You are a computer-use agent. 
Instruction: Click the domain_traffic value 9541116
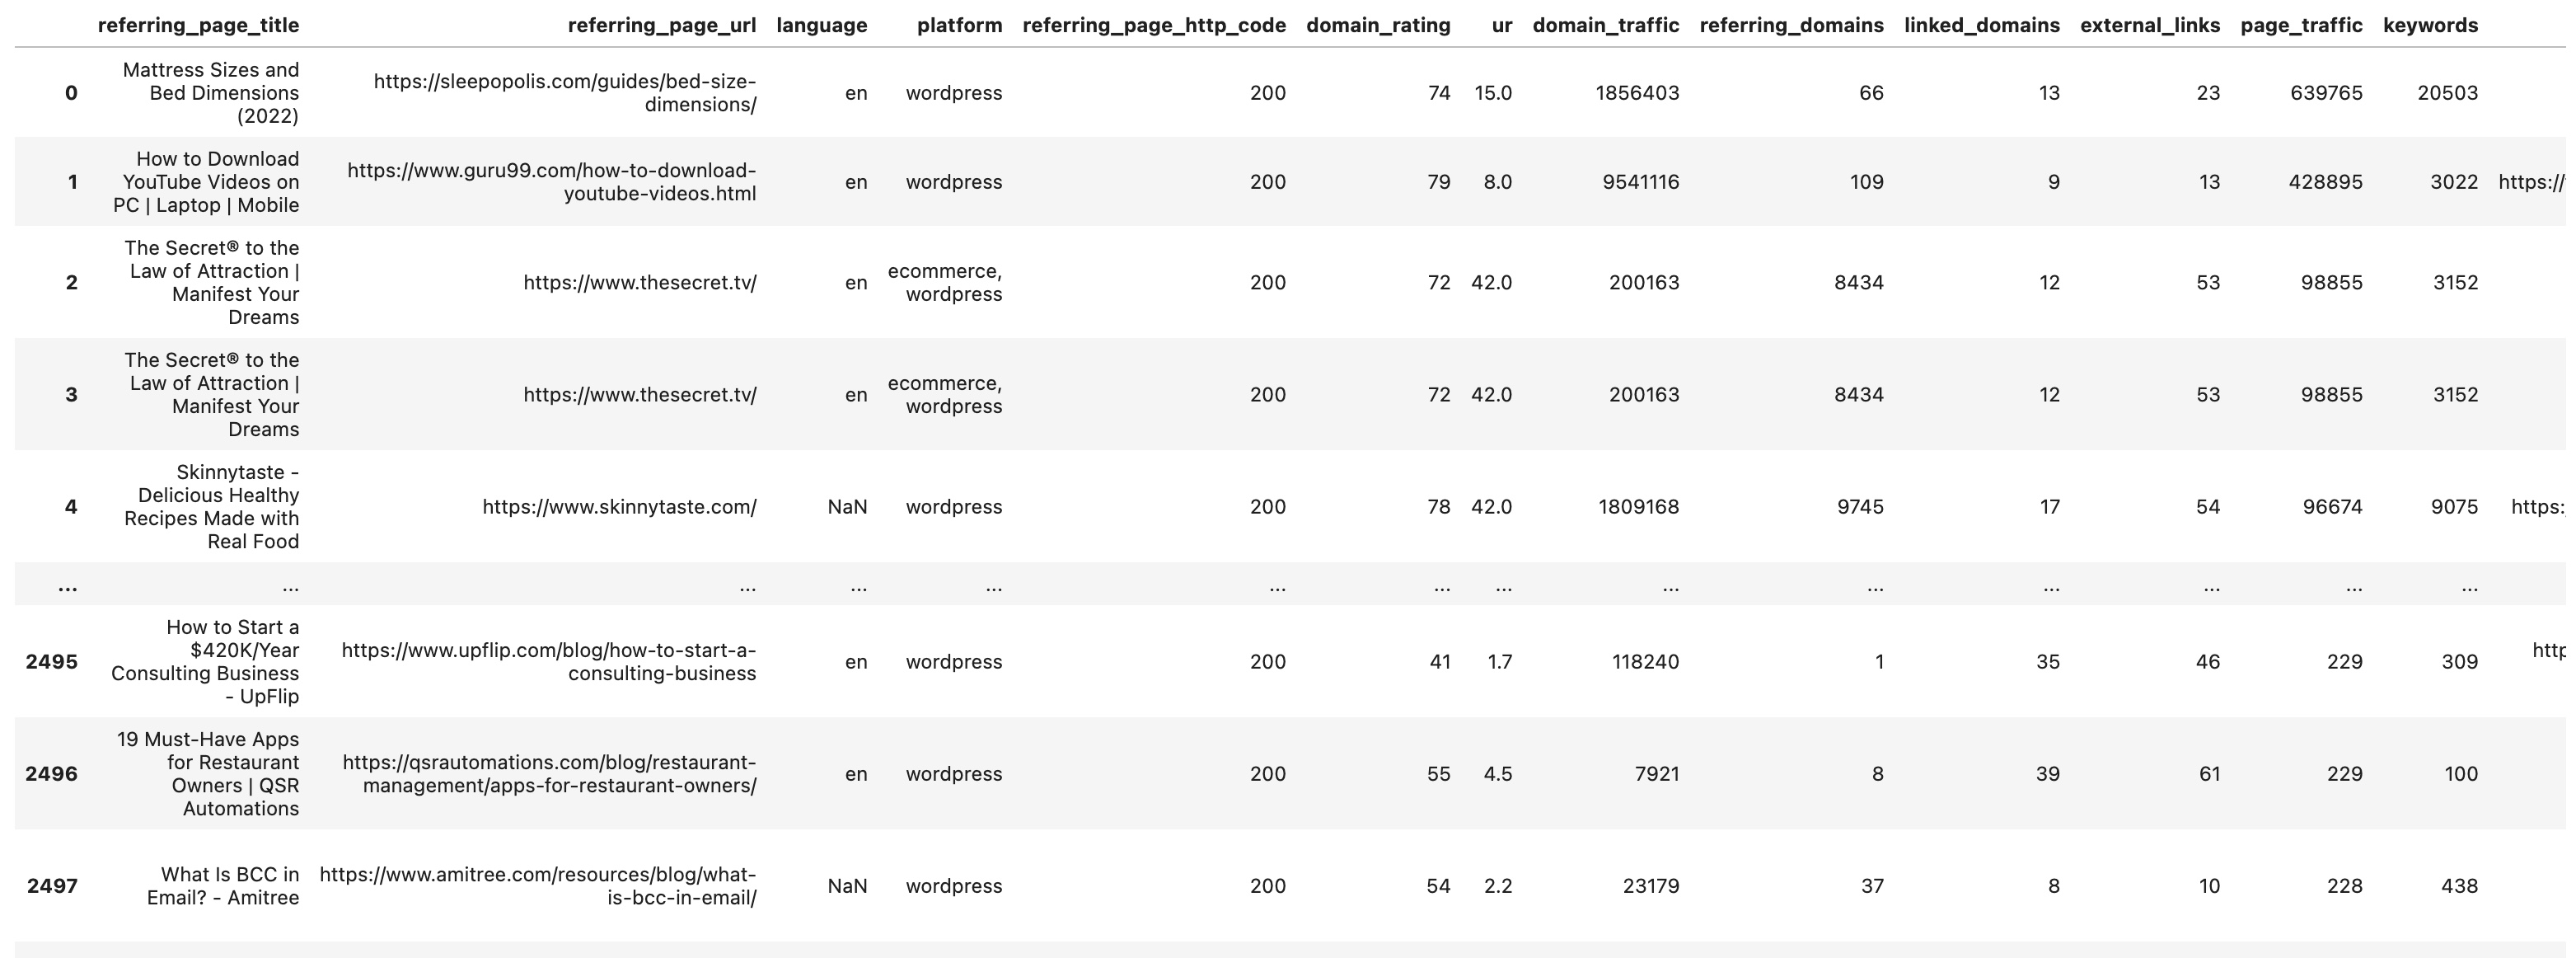tap(1641, 182)
